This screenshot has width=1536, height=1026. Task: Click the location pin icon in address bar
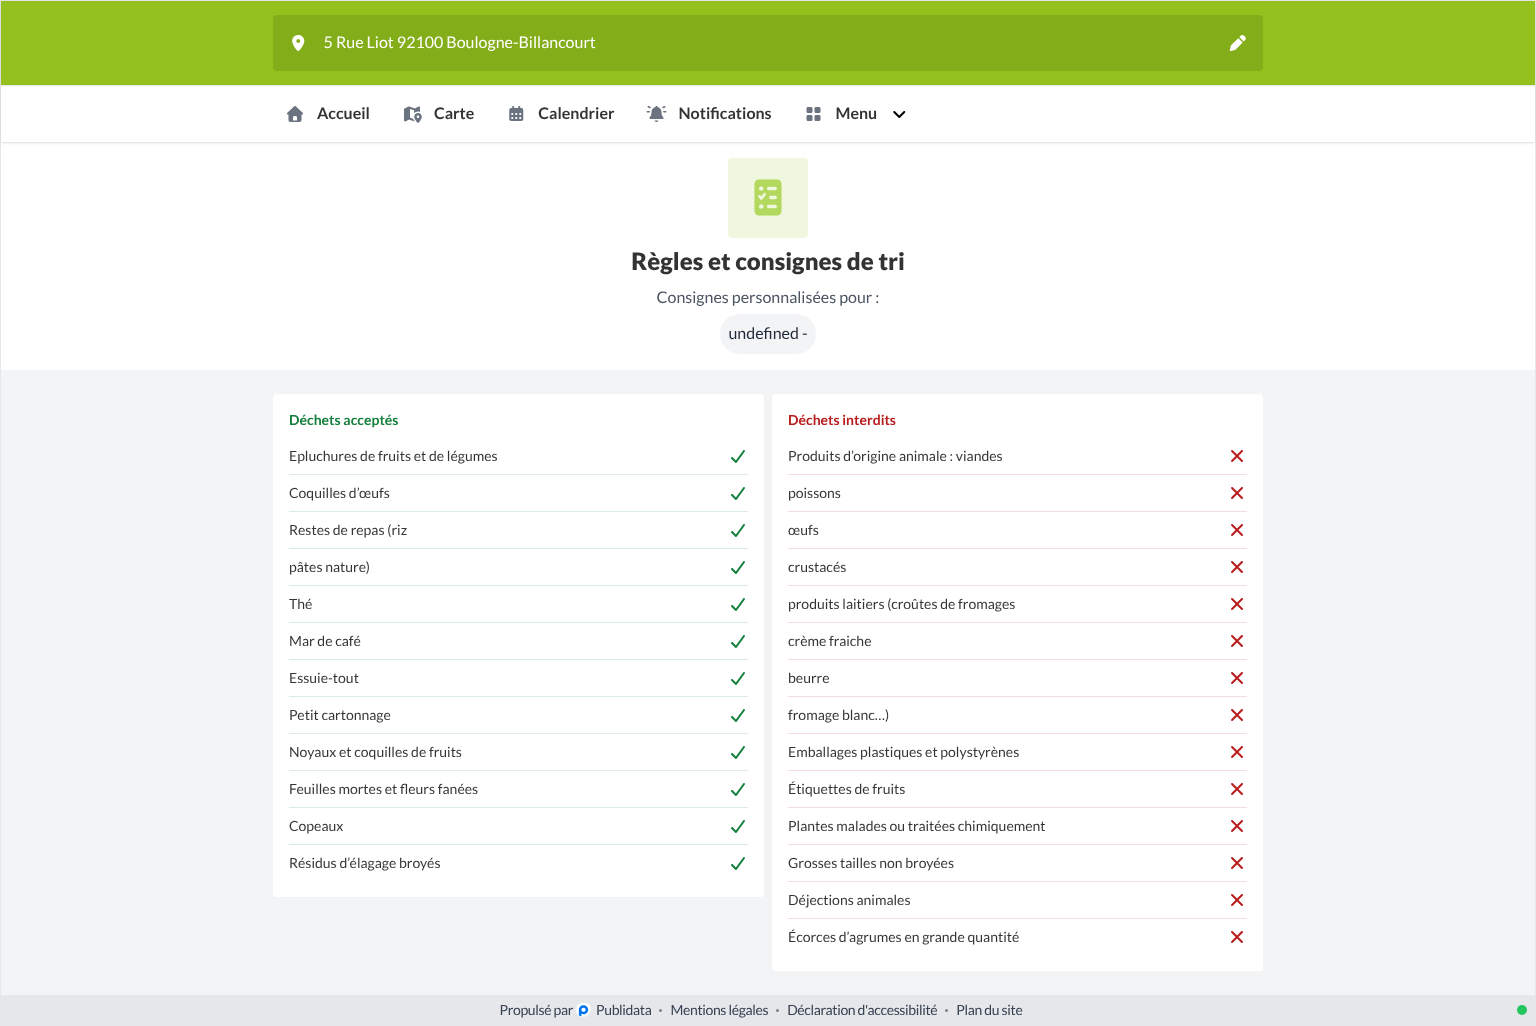[x=298, y=43]
